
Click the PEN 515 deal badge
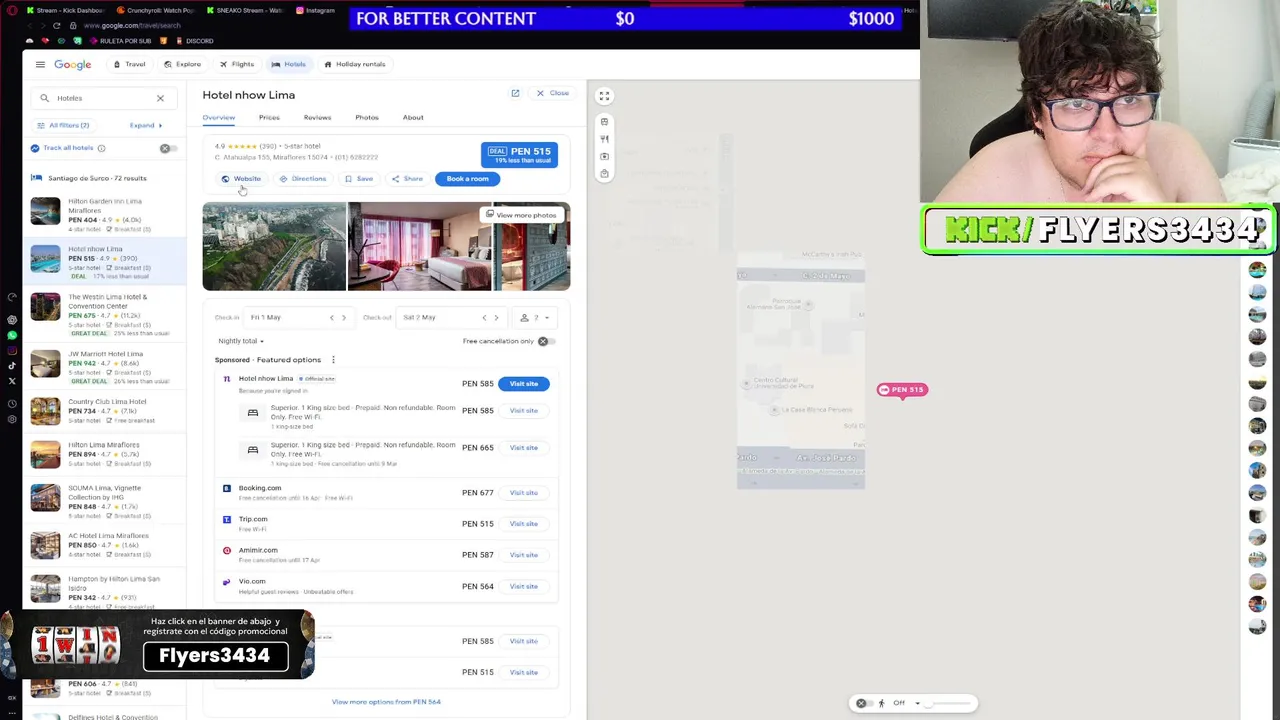[x=519, y=154]
